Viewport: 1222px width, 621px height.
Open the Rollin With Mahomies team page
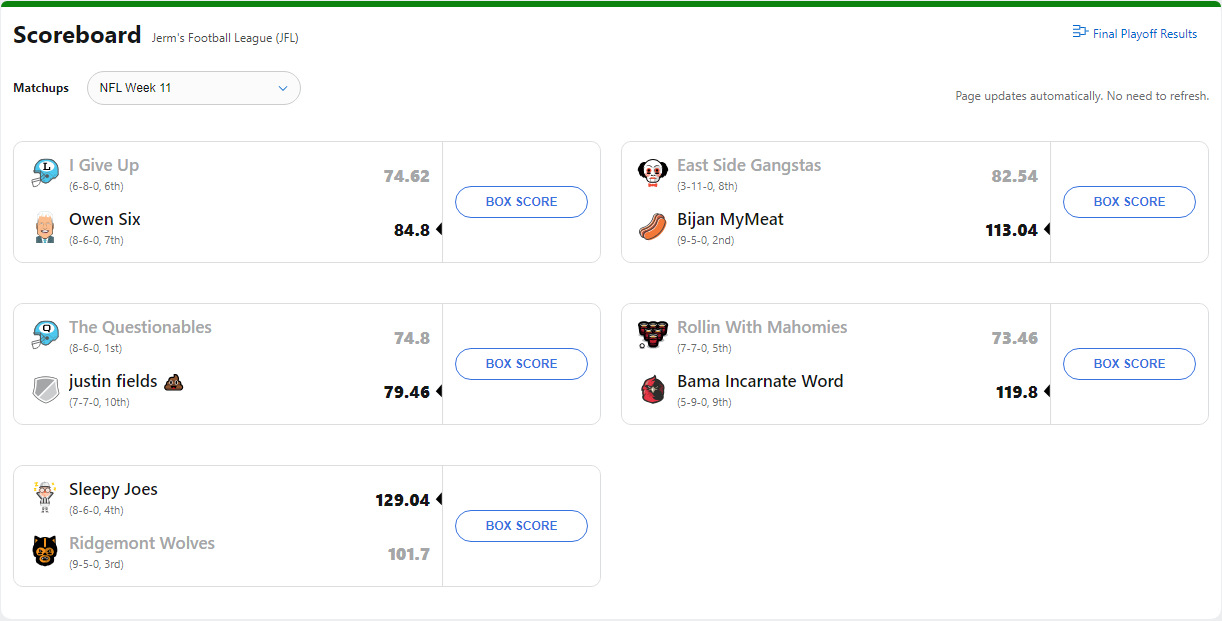[x=762, y=327]
